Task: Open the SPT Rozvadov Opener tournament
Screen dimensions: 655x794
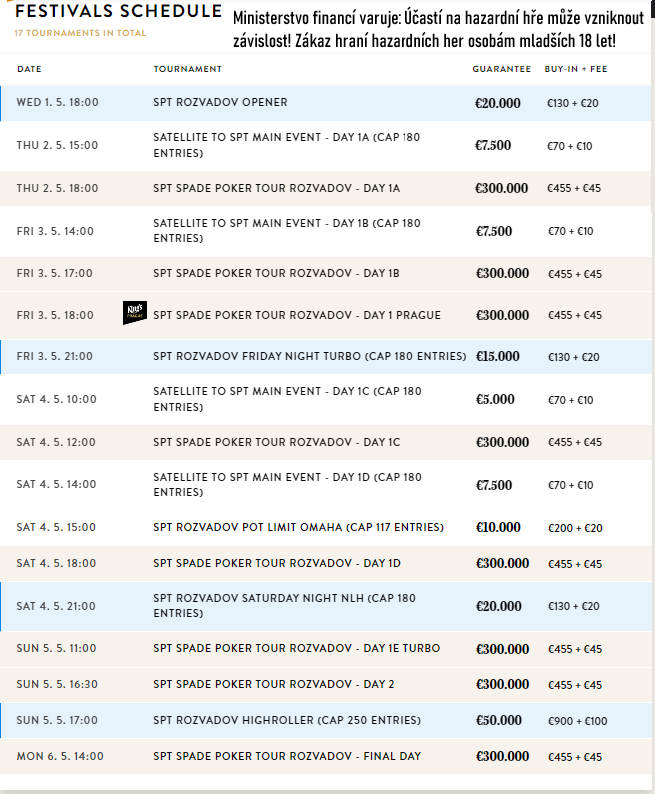Action: click(x=220, y=103)
